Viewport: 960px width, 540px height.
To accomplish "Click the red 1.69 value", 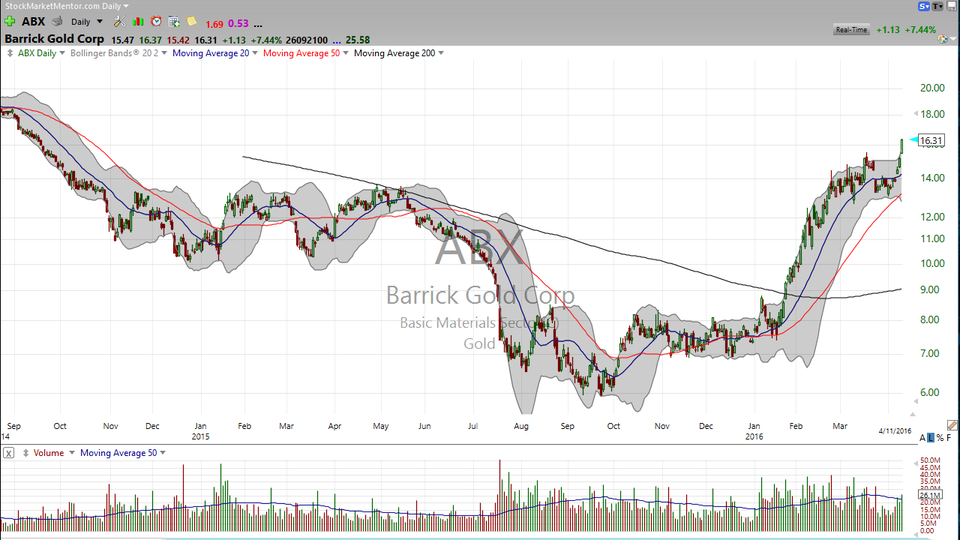I will [x=214, y=24].
